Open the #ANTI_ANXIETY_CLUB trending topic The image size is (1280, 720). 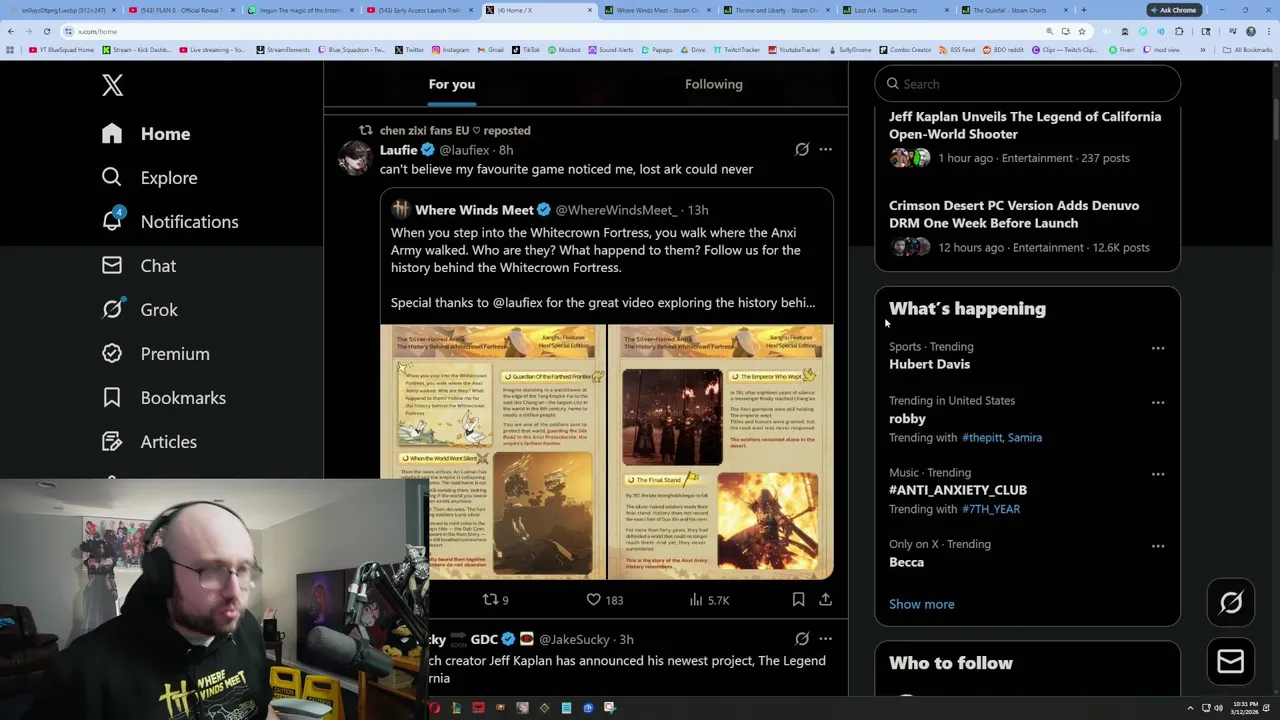tap(958, 490)
